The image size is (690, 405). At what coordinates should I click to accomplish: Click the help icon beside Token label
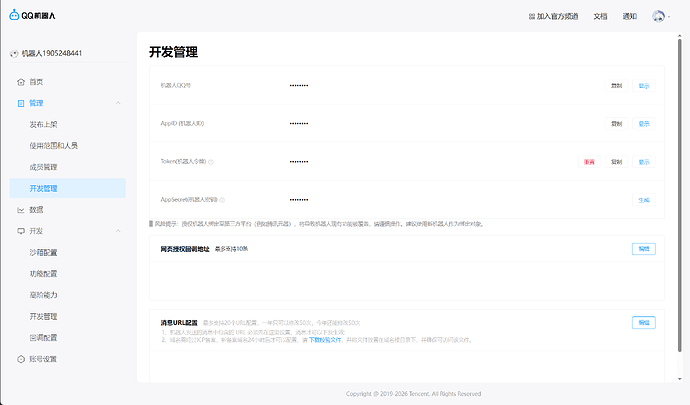211,162
